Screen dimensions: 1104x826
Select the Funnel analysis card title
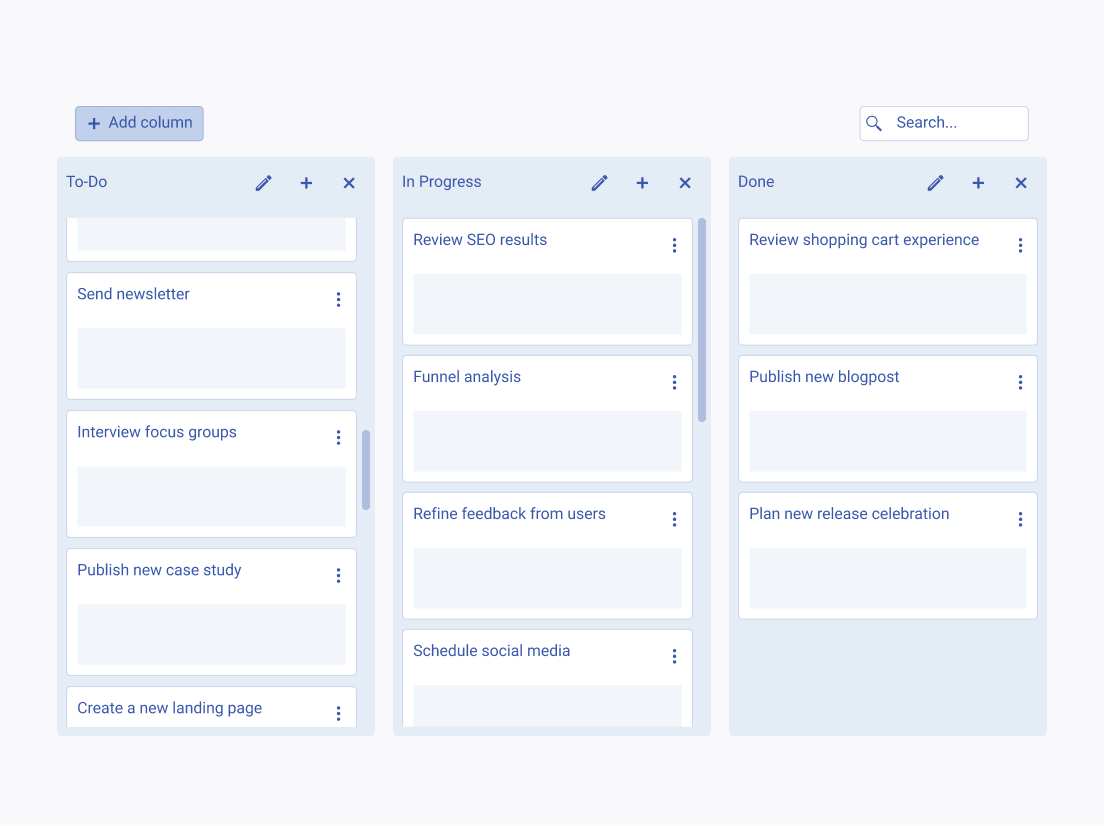point(467,377)
